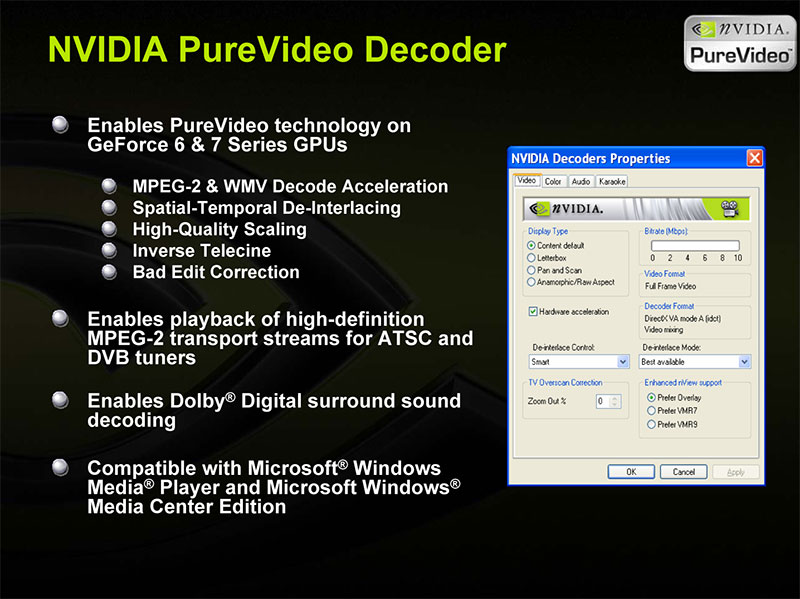Screen dimensions: 800x599
Task: Open the Audio tab
Action: pos(581,181)
